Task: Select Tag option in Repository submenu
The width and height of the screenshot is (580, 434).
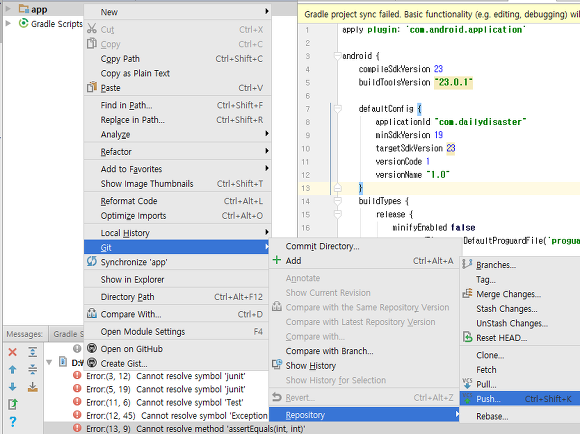Action: 520,279
